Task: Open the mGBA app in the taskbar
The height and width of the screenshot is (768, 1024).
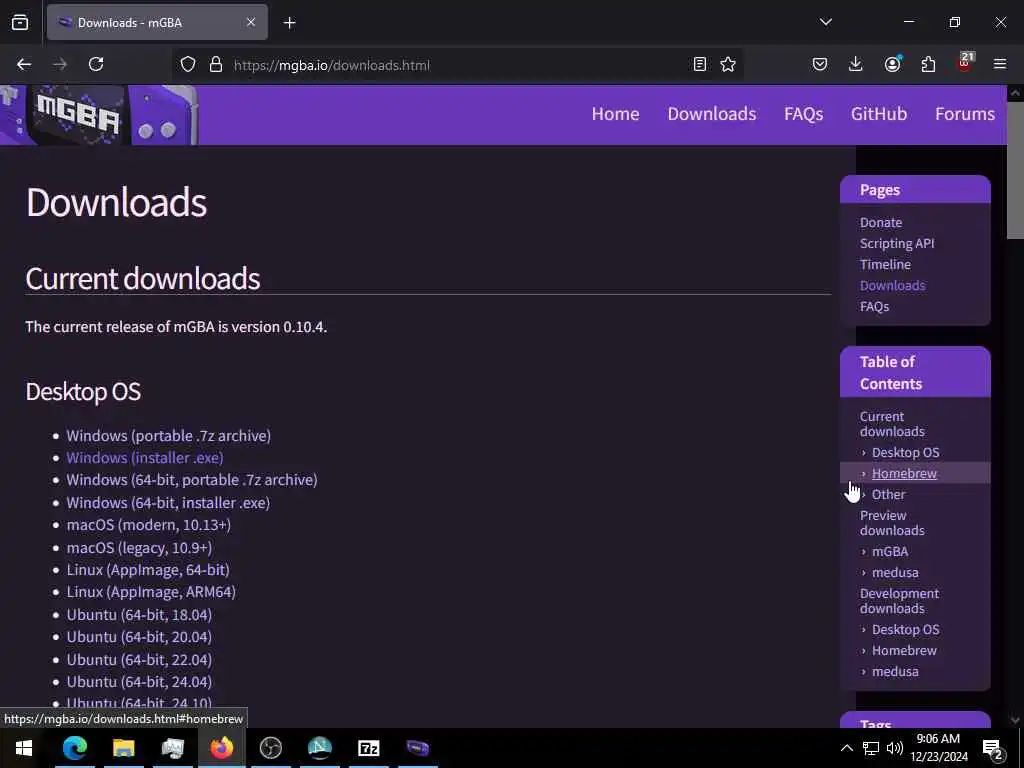Action: pos(417,748)
